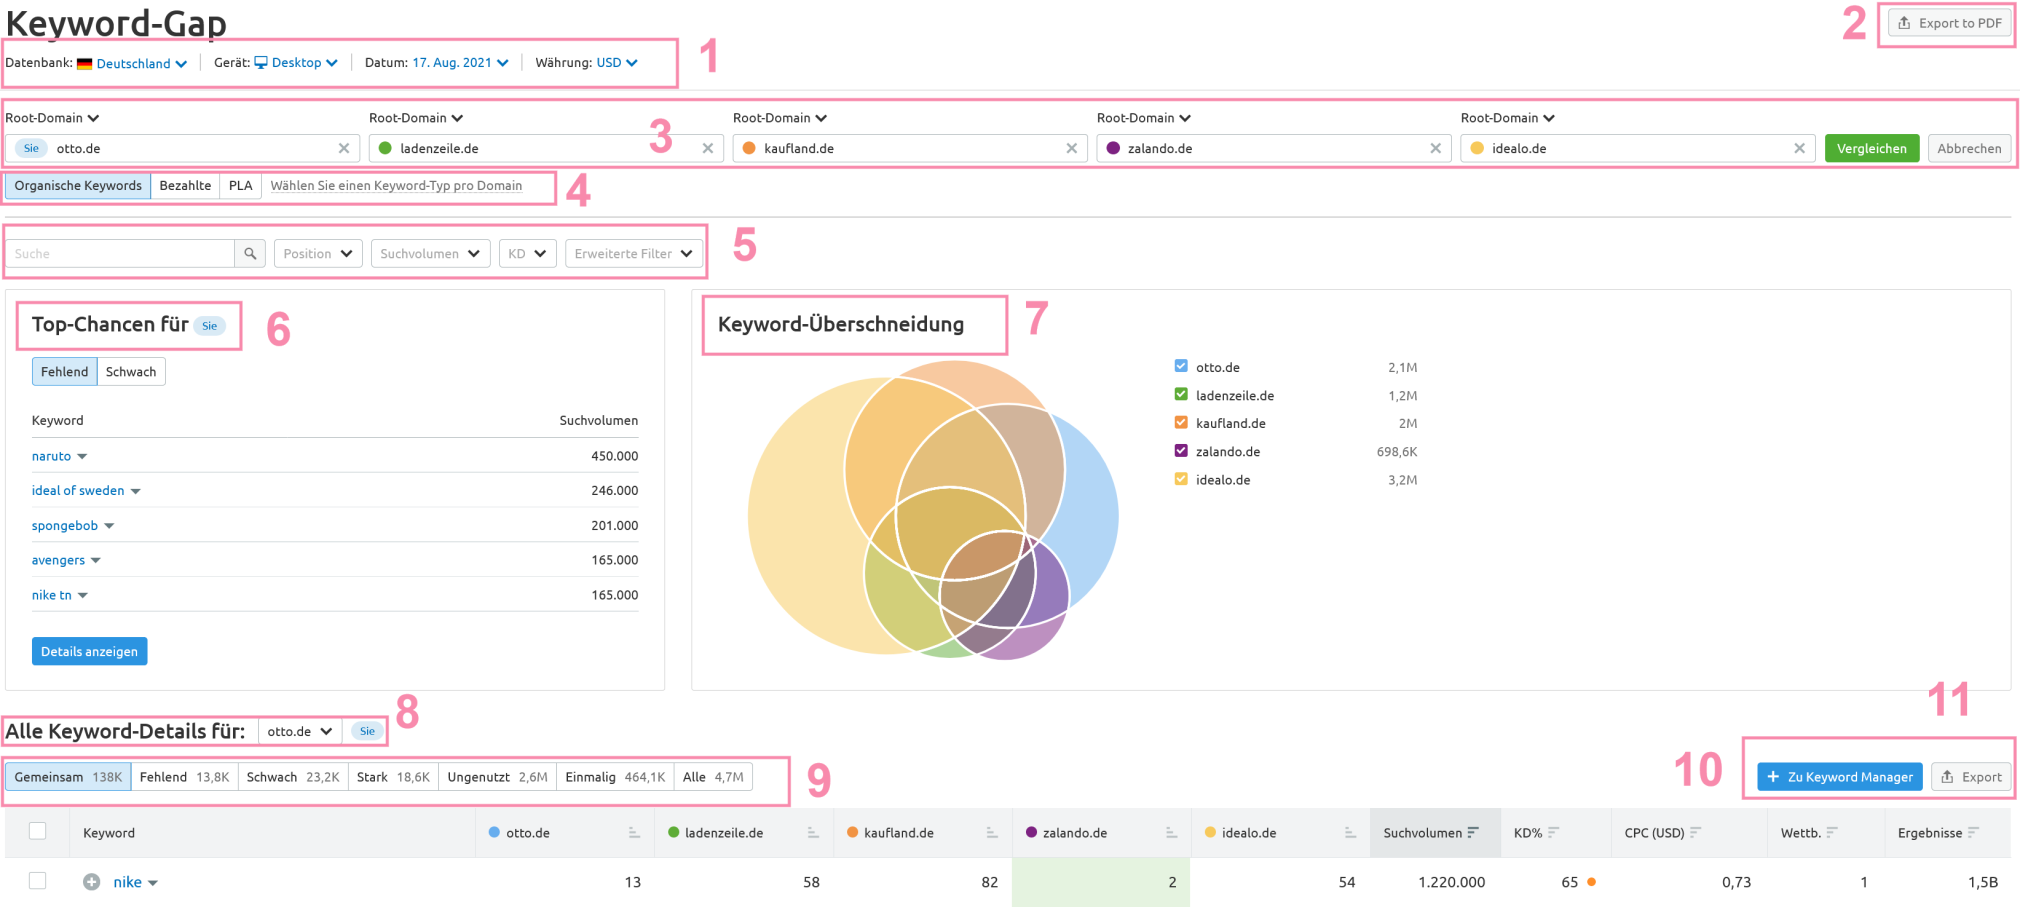
Task: Click the sort icon in the otto.de column header
Action: pos(633,832)
